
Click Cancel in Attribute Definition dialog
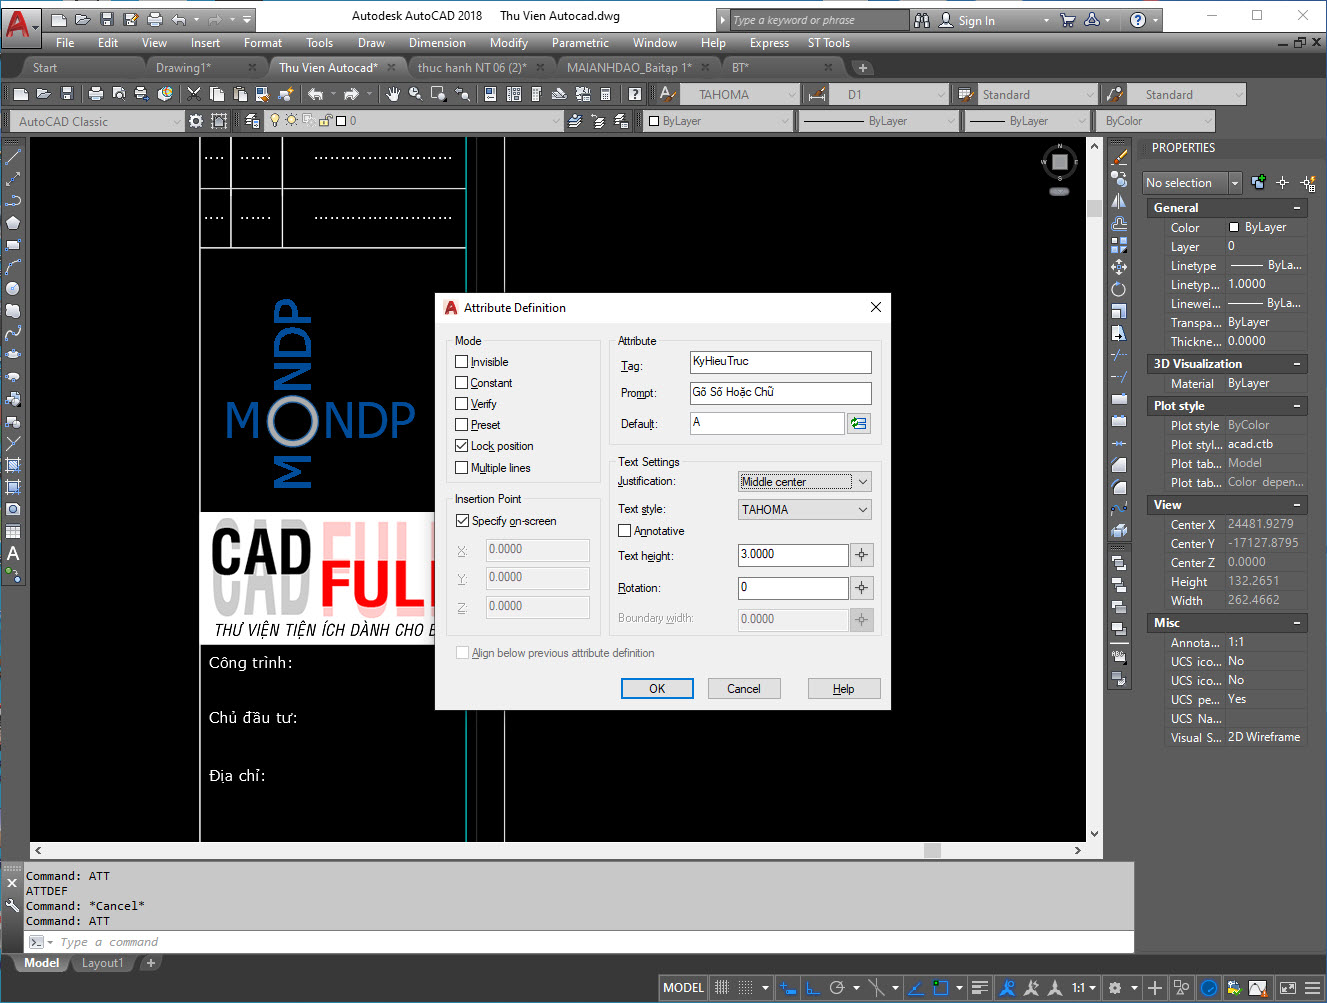click(x=744, y=689)
